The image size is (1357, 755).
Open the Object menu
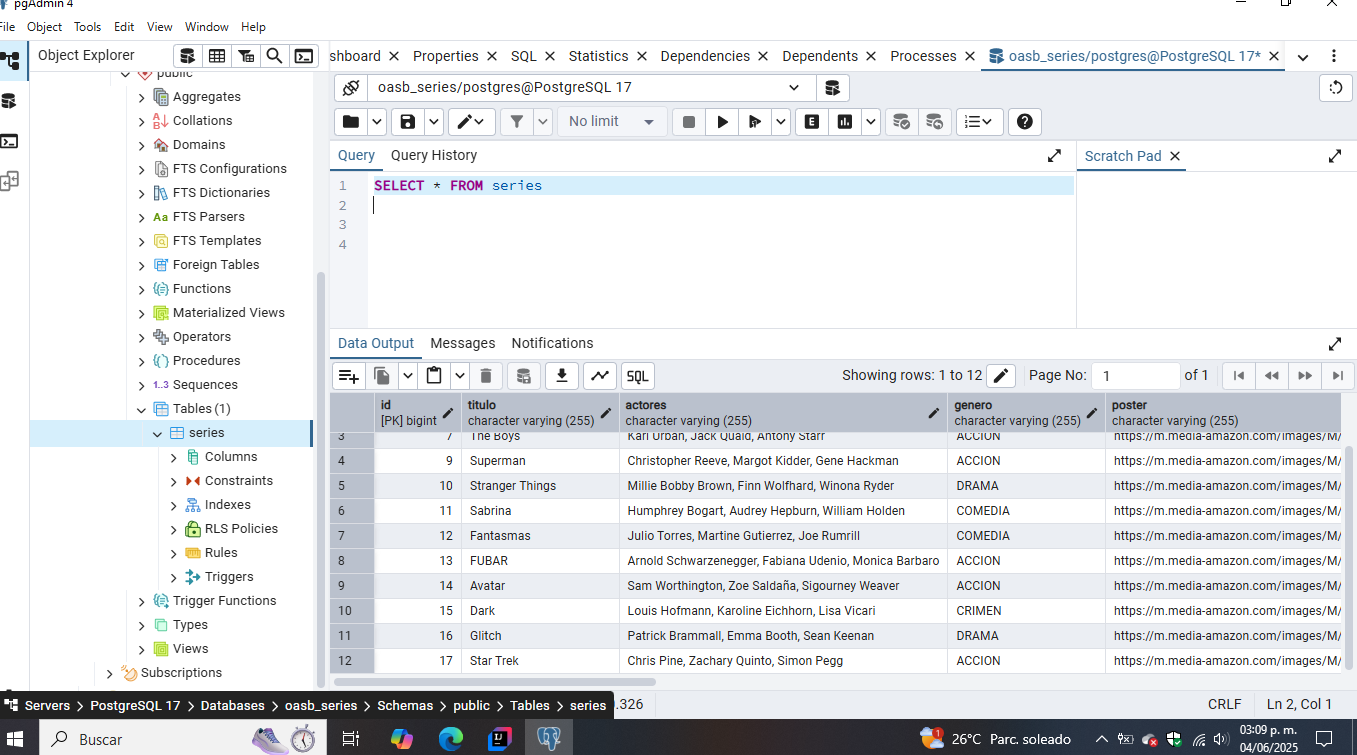tap(44, 27)
